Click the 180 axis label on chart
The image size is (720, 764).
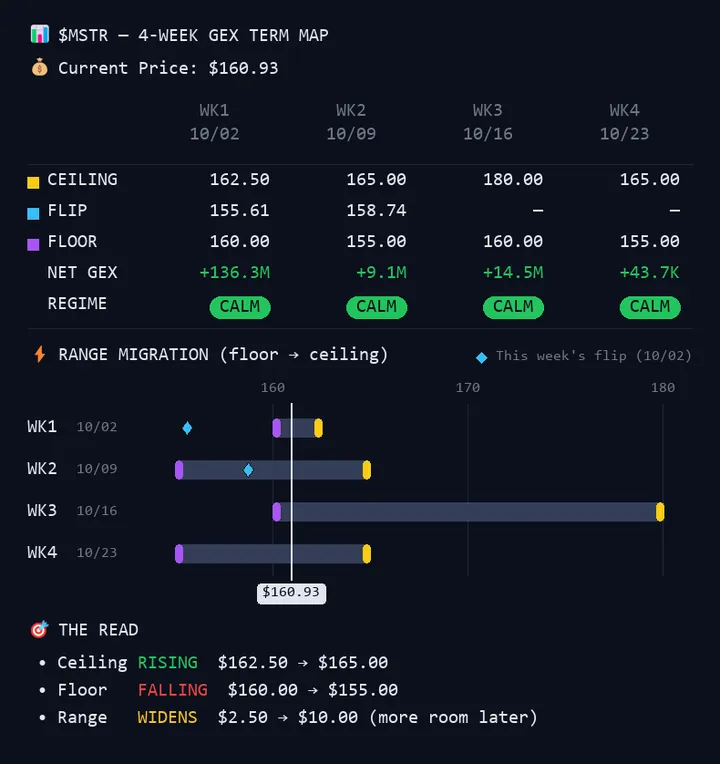(663, 387)
